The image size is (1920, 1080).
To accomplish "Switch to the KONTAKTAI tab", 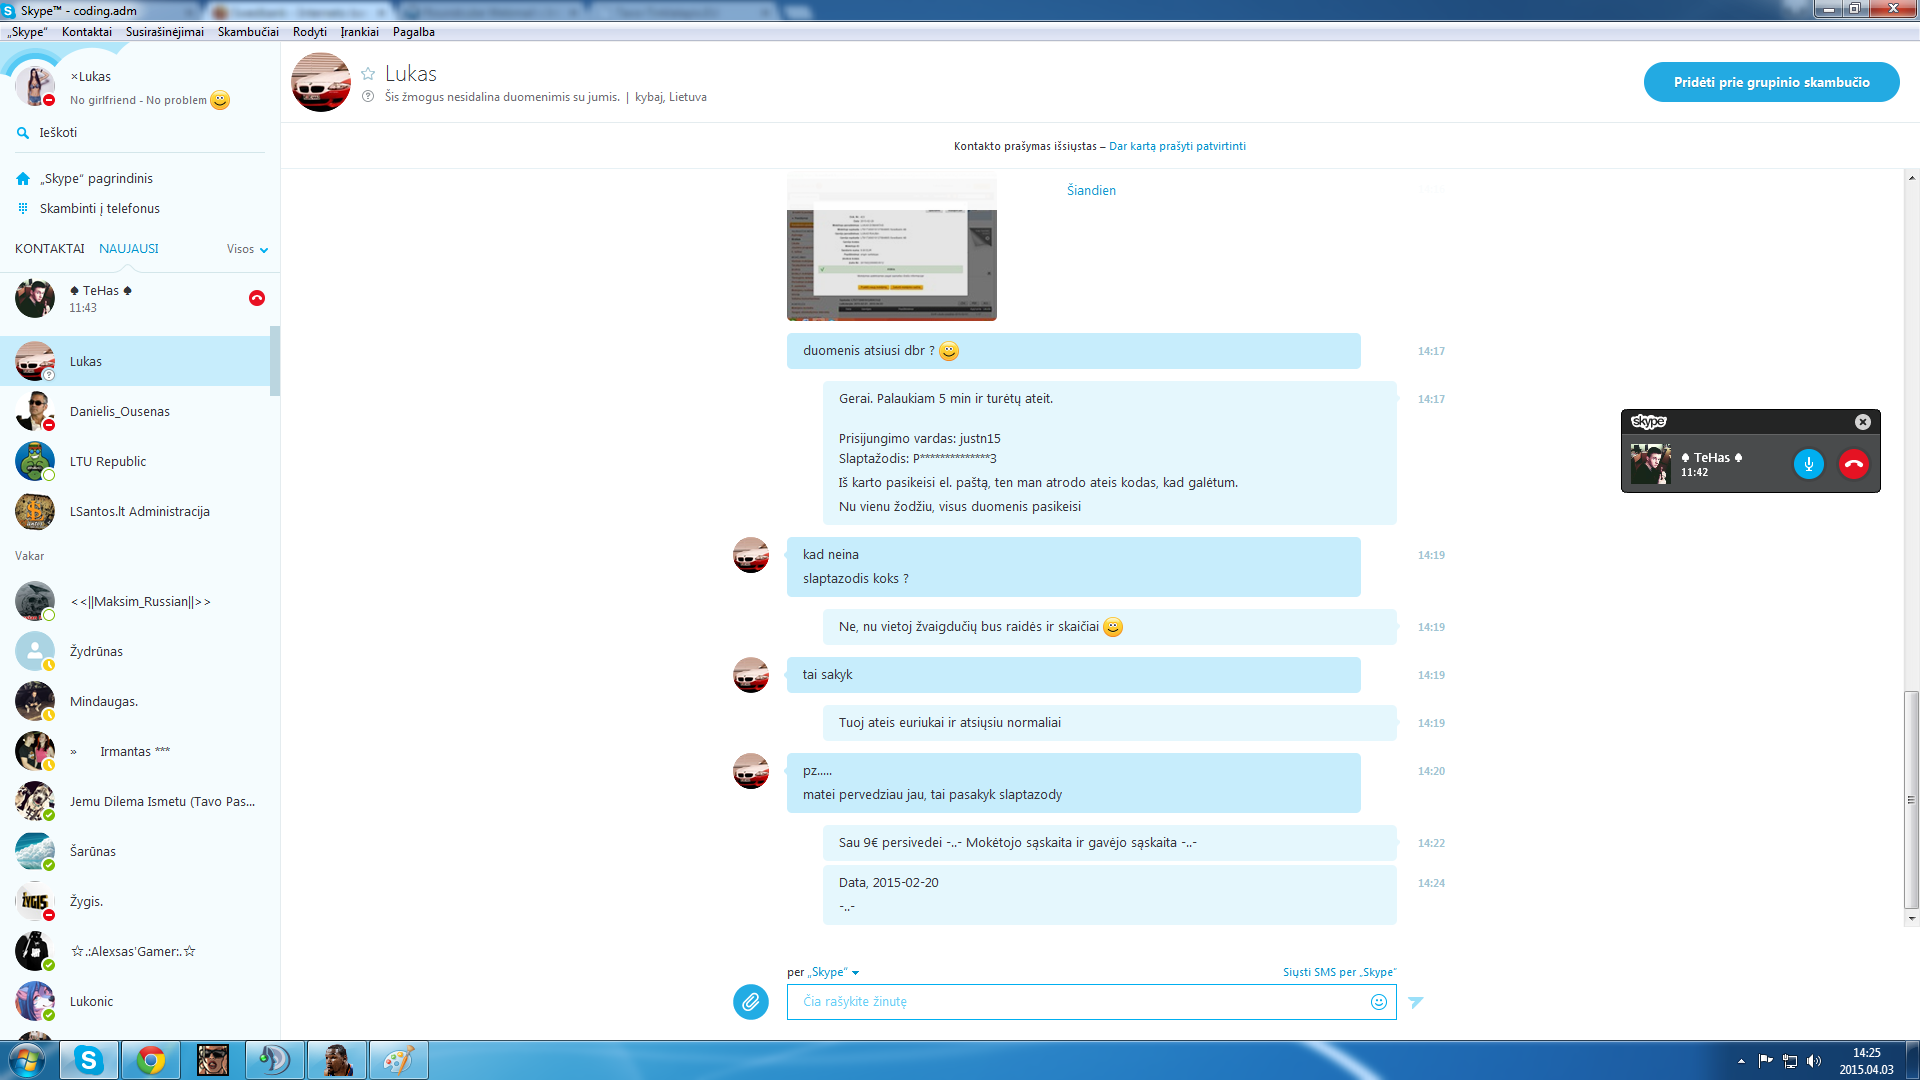I will point(50,249).
